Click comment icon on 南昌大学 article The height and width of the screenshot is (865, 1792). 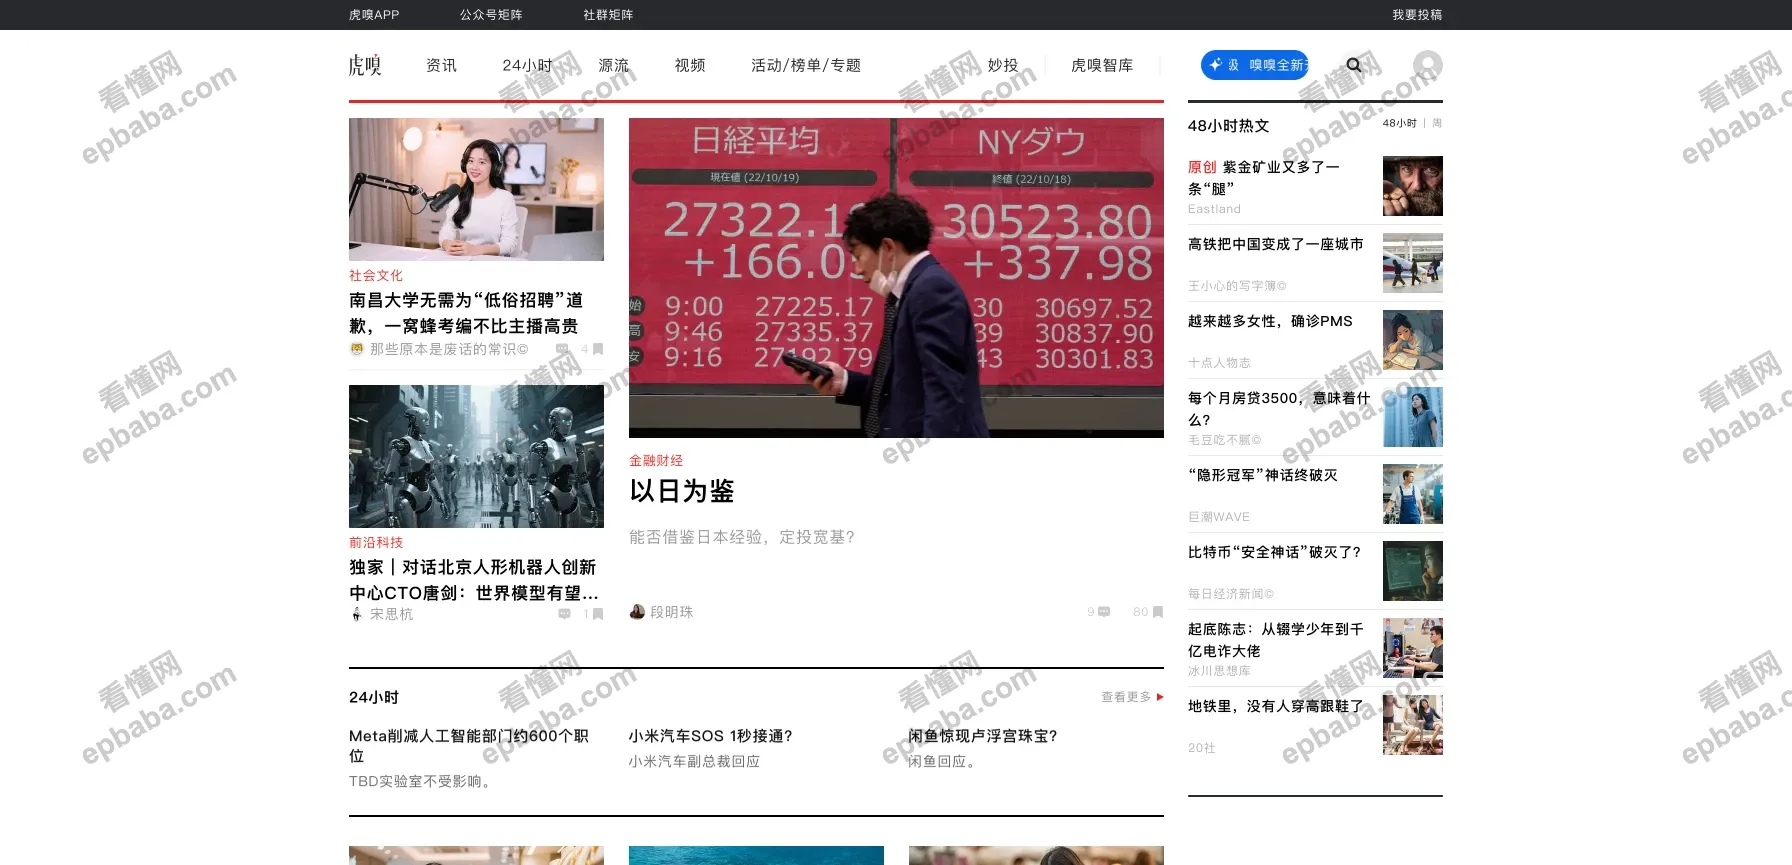pyautogui.click(x=562, y=349)
